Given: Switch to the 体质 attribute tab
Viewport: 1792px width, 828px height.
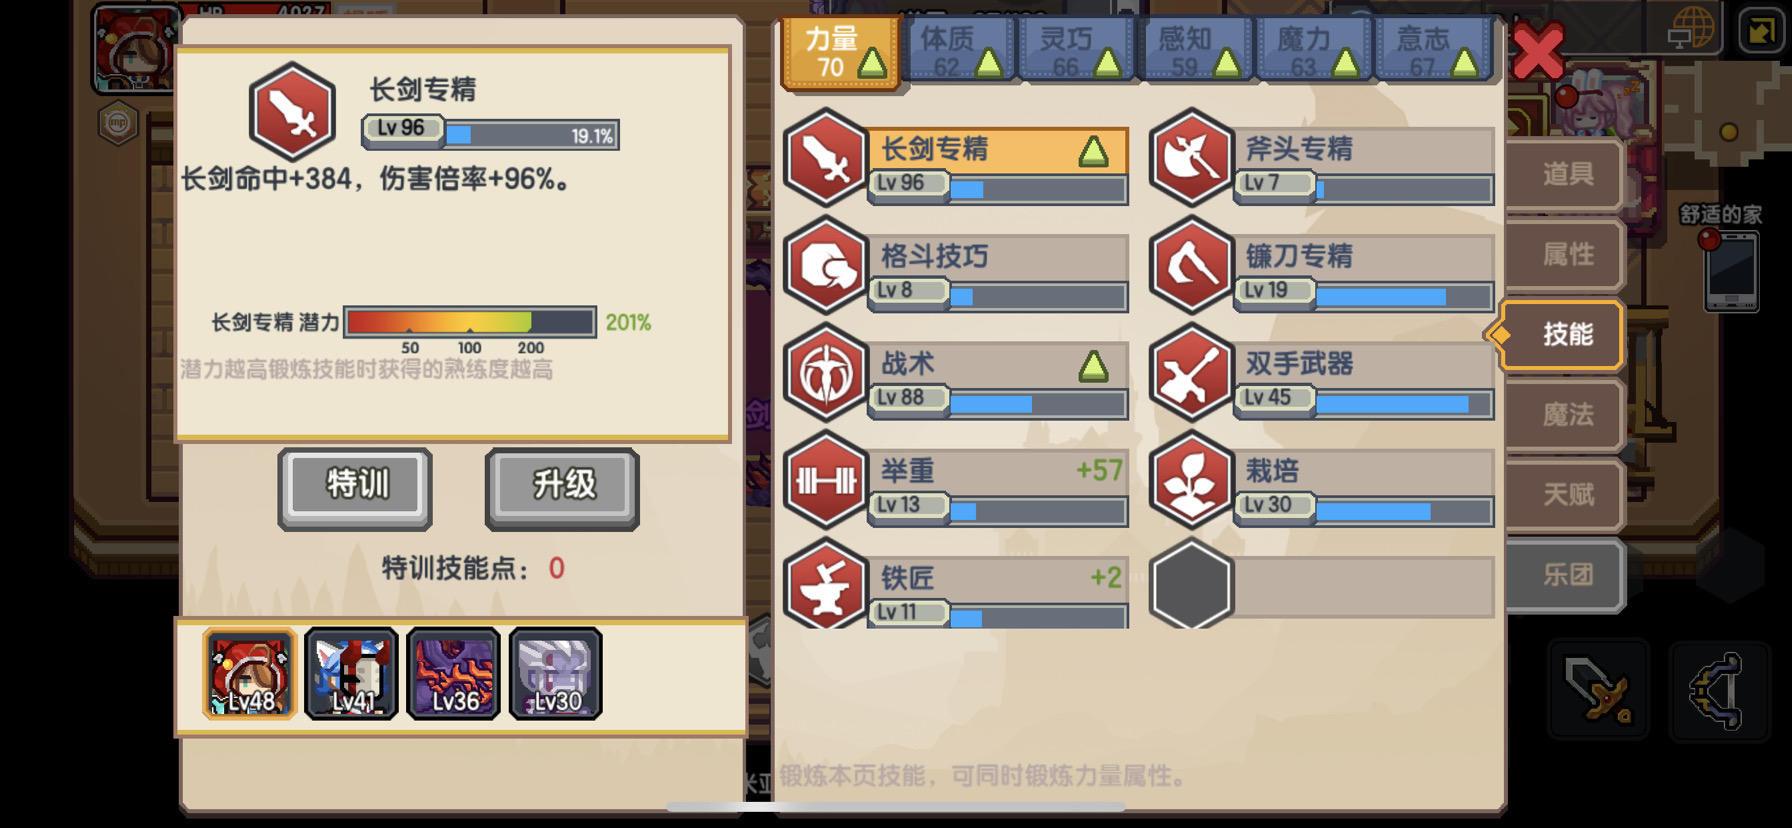Looking at the screenshot, I should pos(958,52).
